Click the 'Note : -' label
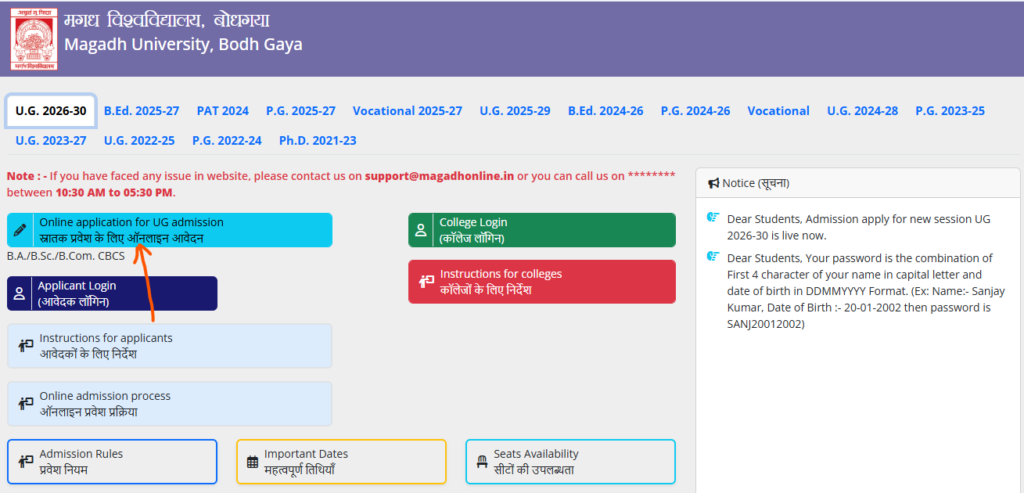The image size is (1024, 493). tap(27, 176)
